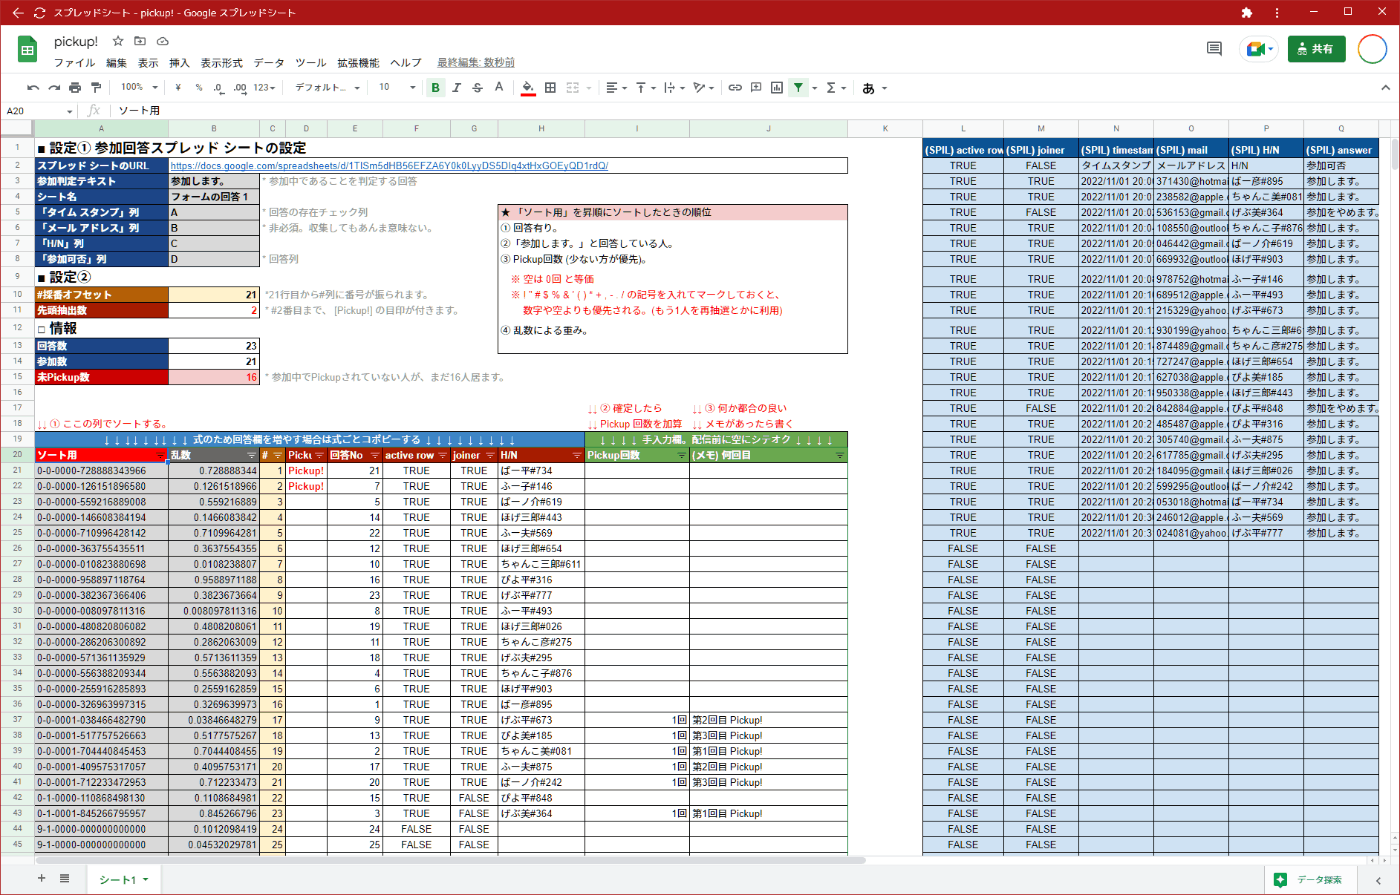Click the Meet video call button
Screen dimensions: 1400x895
coord(1258,49)
